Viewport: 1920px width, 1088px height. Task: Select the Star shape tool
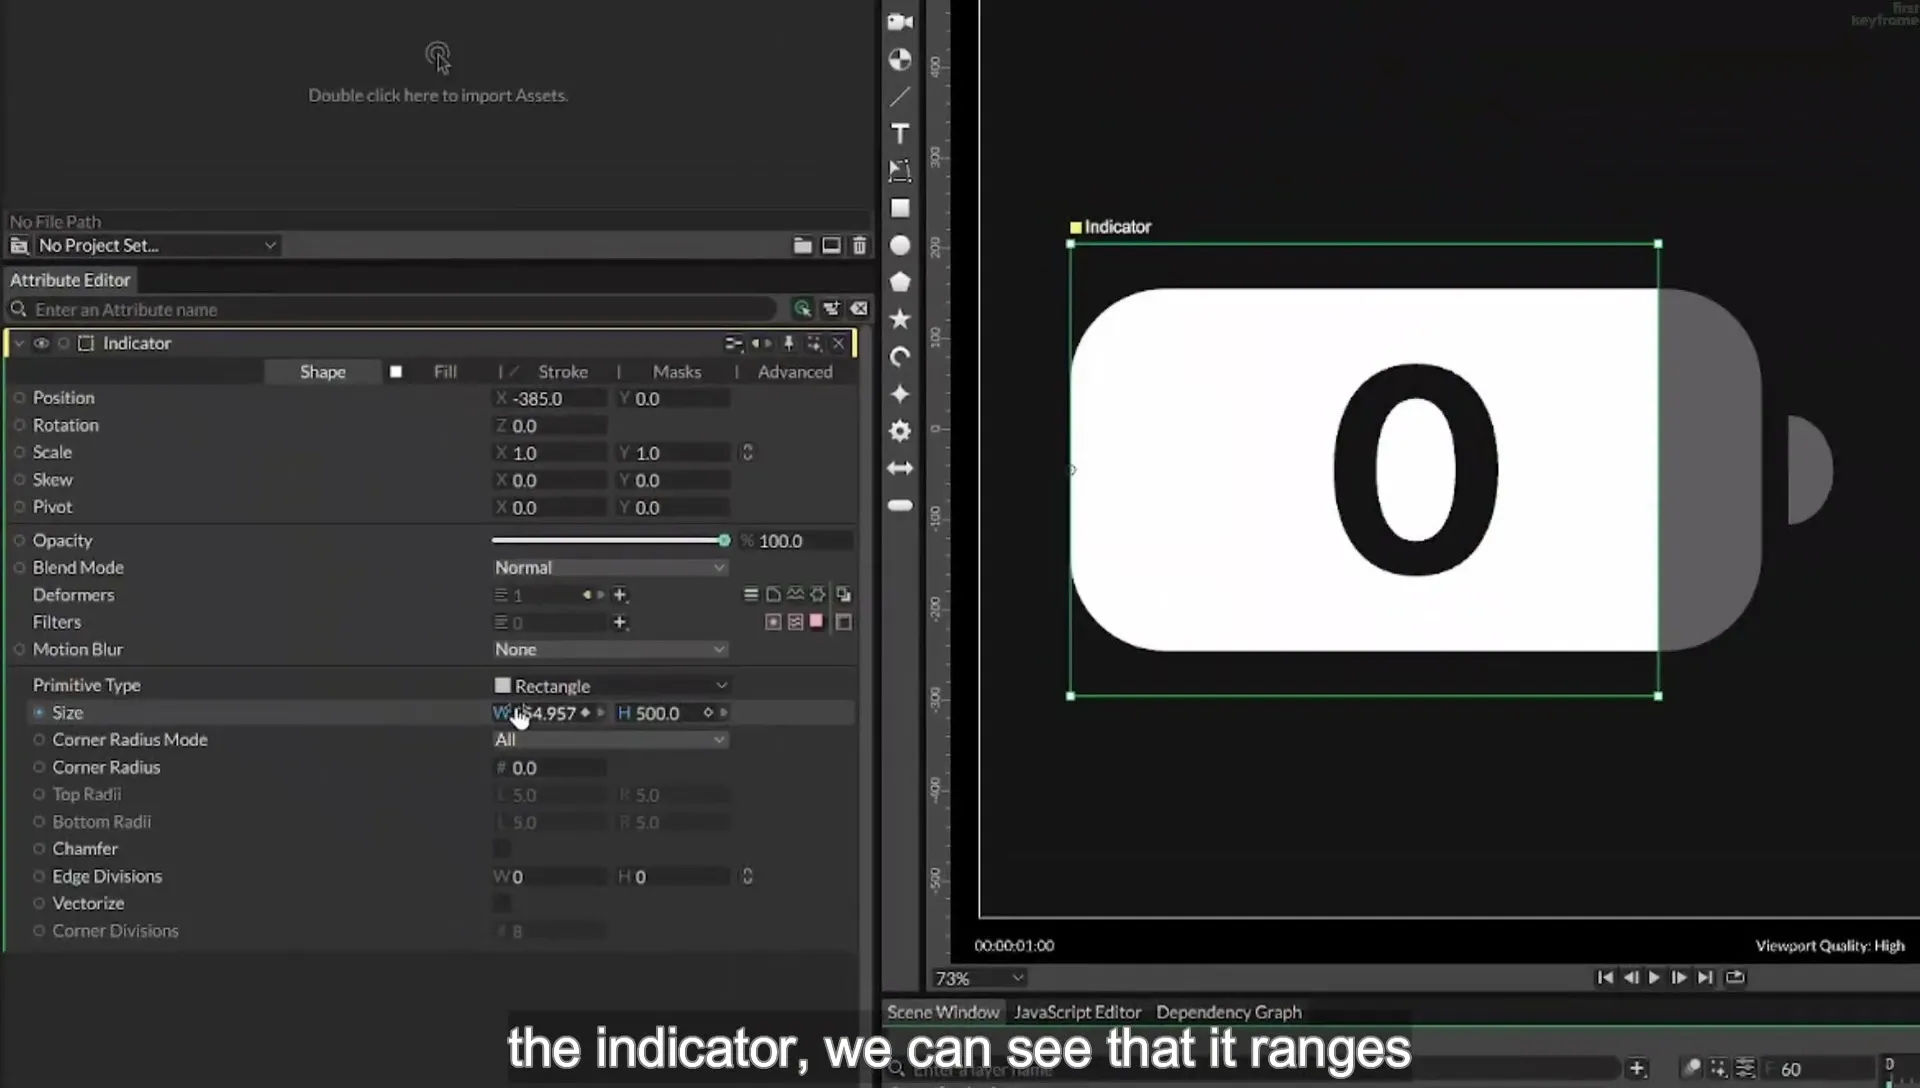coord(900,319)
